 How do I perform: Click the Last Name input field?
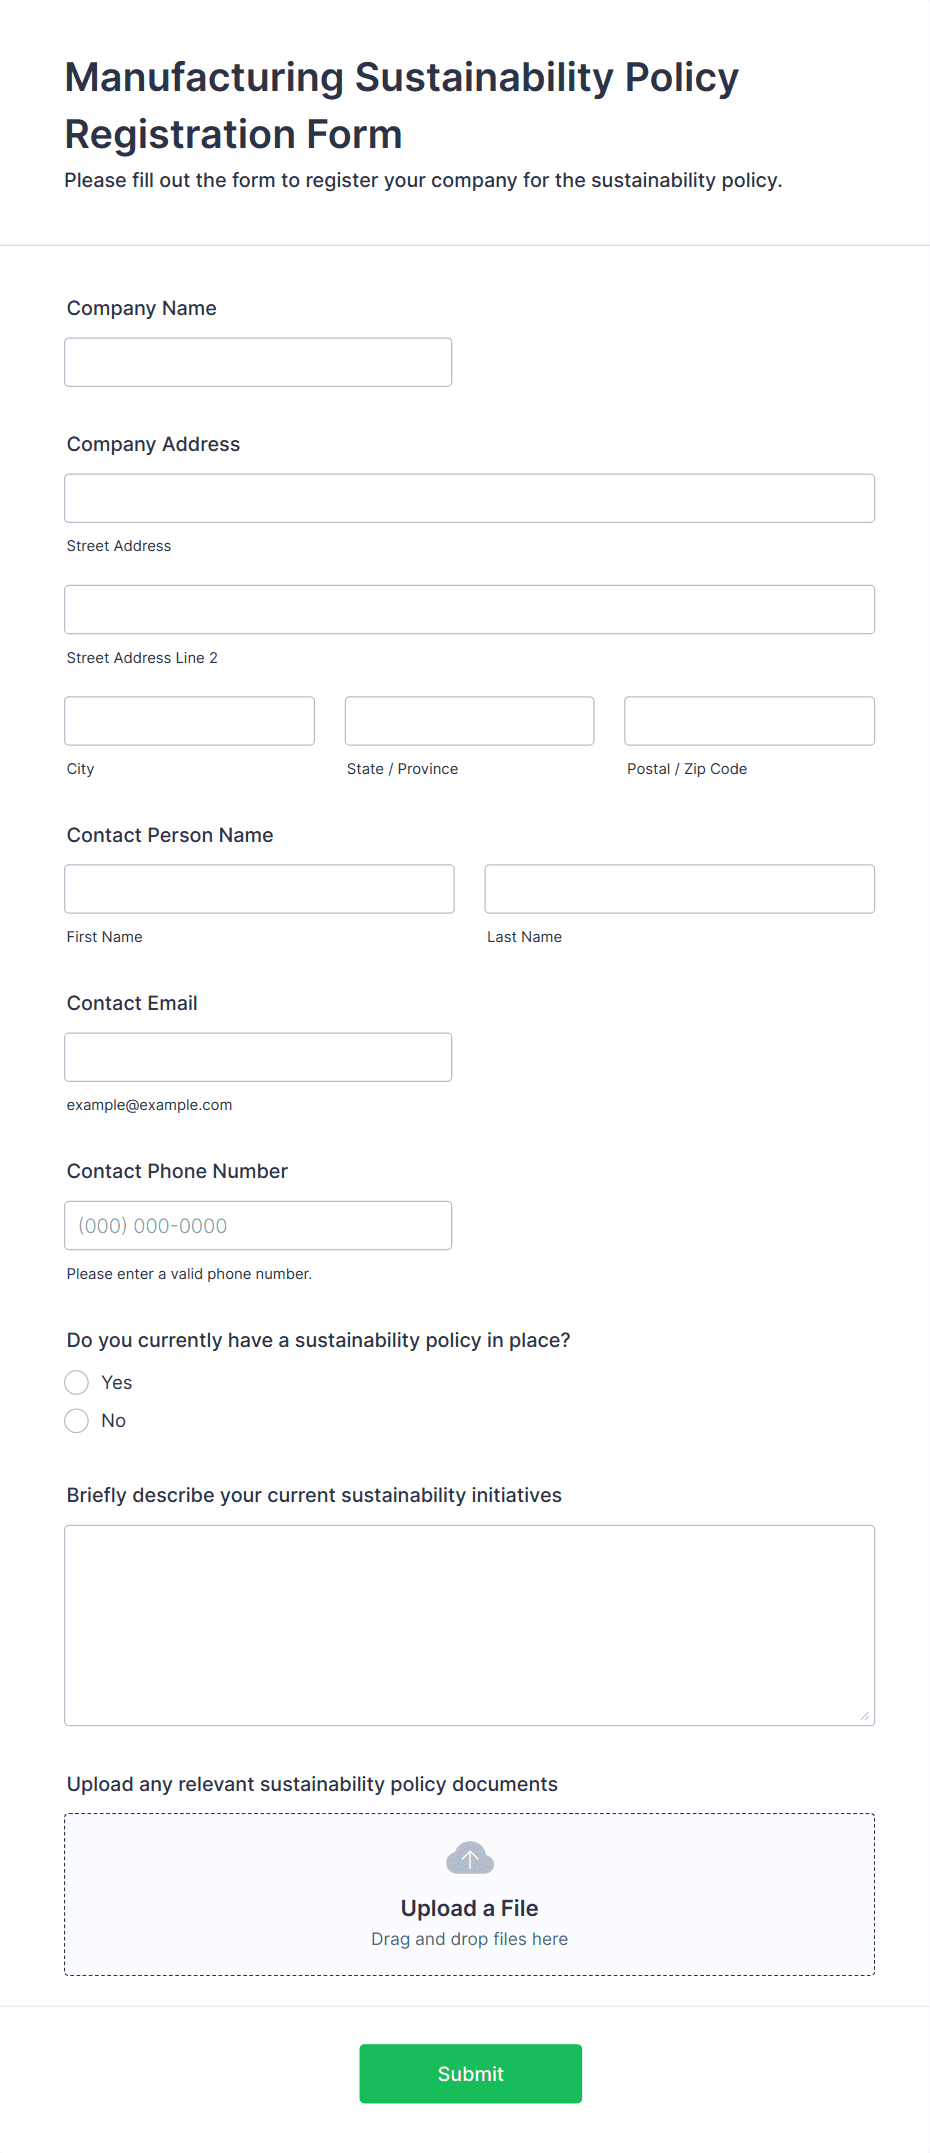click(x=679, y=889)
